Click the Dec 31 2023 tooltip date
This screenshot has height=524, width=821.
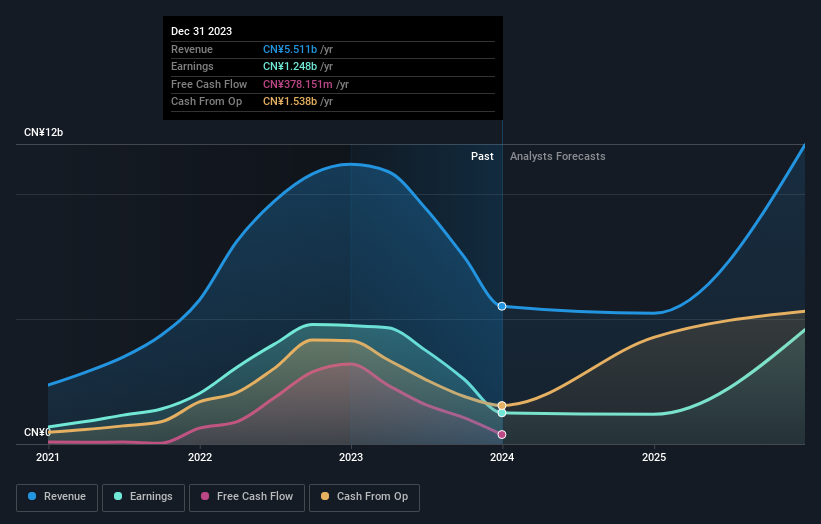202,31
